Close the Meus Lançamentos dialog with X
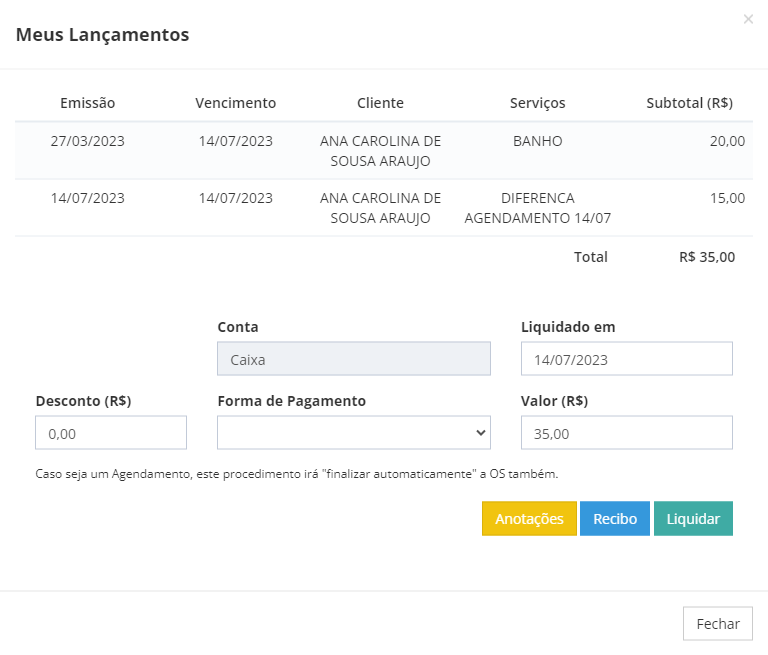The width and height of the screenshot is (768, 655). pos(748,19)
